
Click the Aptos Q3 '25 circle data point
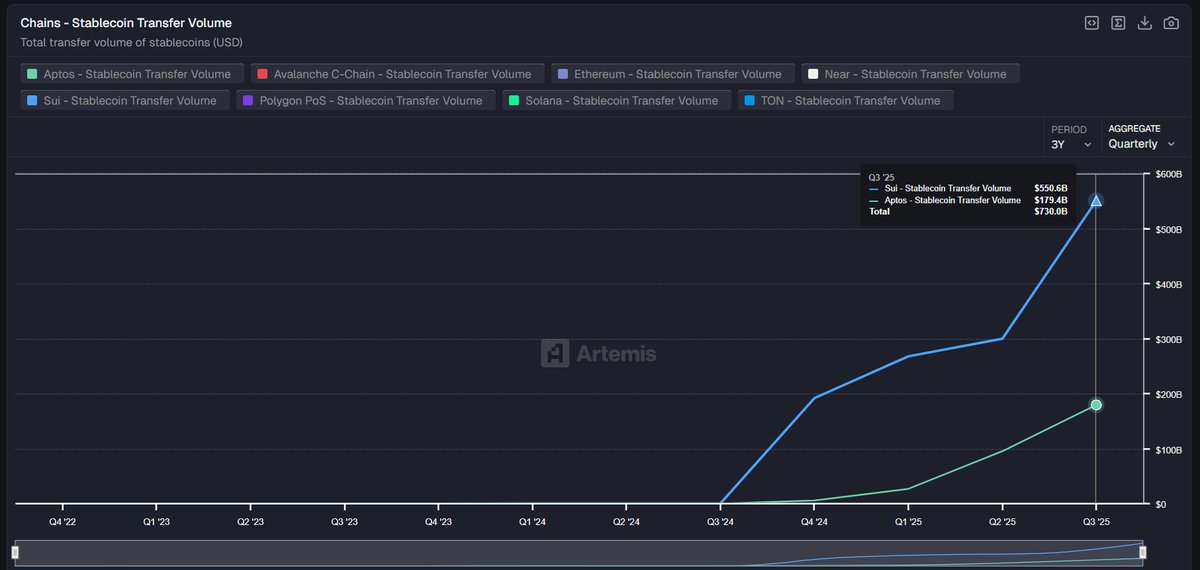1096,405
